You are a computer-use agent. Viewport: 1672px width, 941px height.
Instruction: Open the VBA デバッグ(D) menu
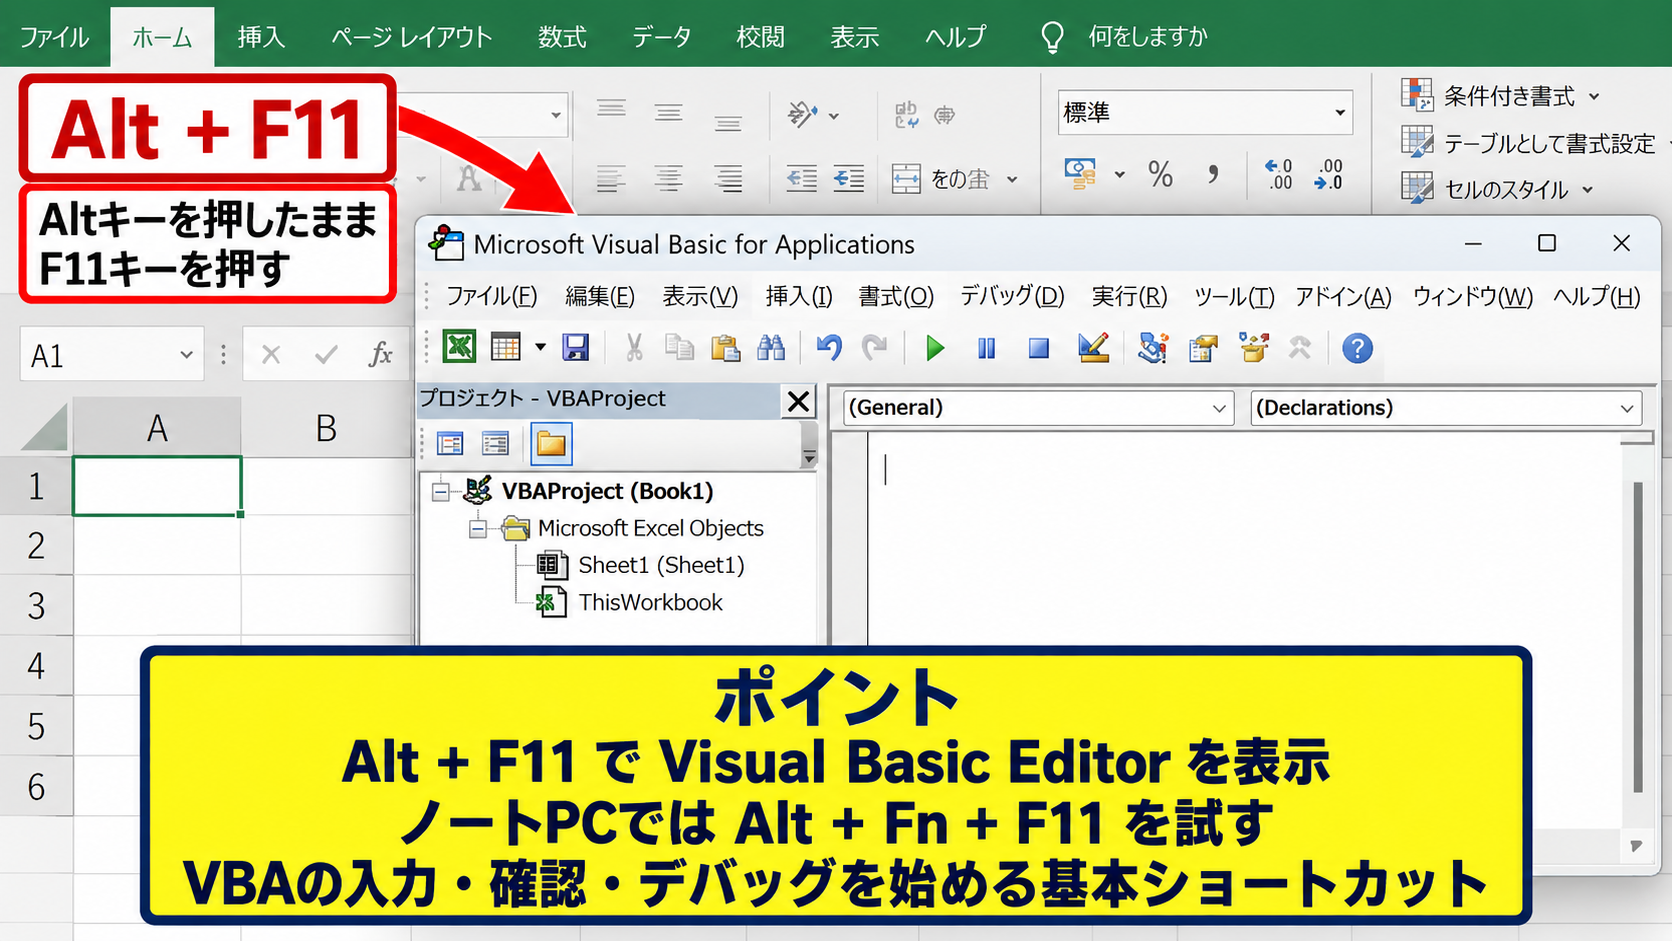click(1012, 296)
